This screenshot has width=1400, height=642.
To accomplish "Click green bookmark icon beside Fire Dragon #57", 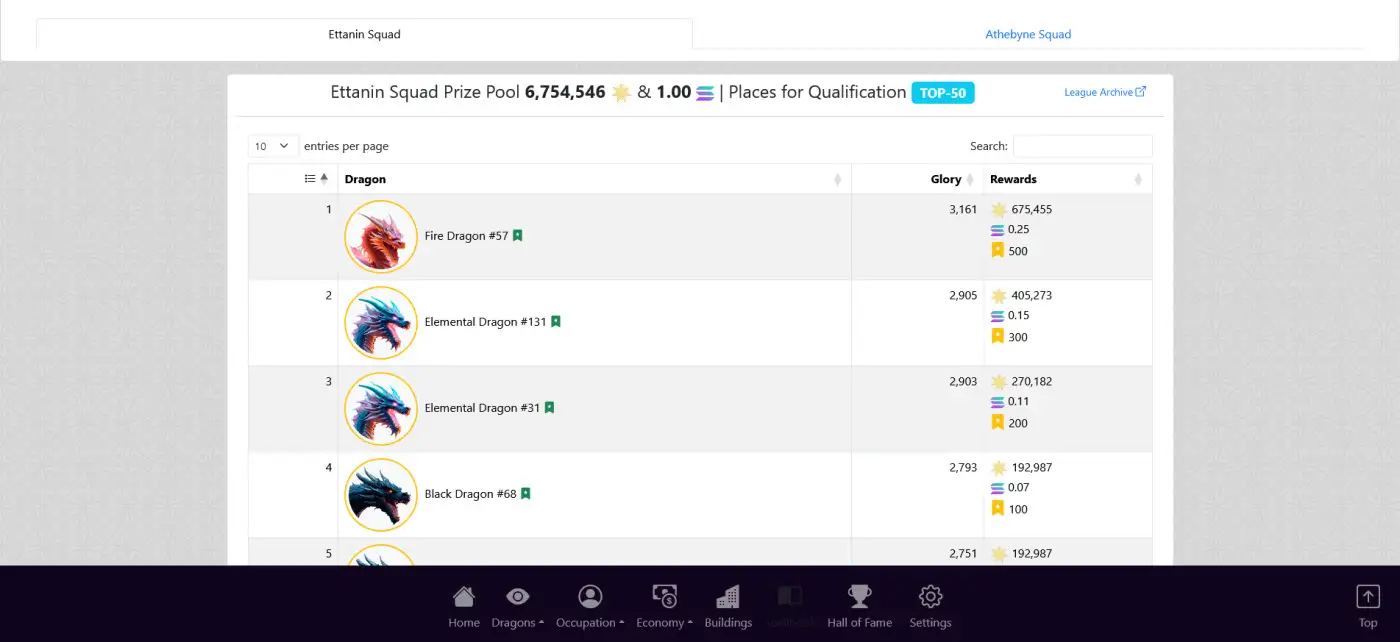I will 518,236.
